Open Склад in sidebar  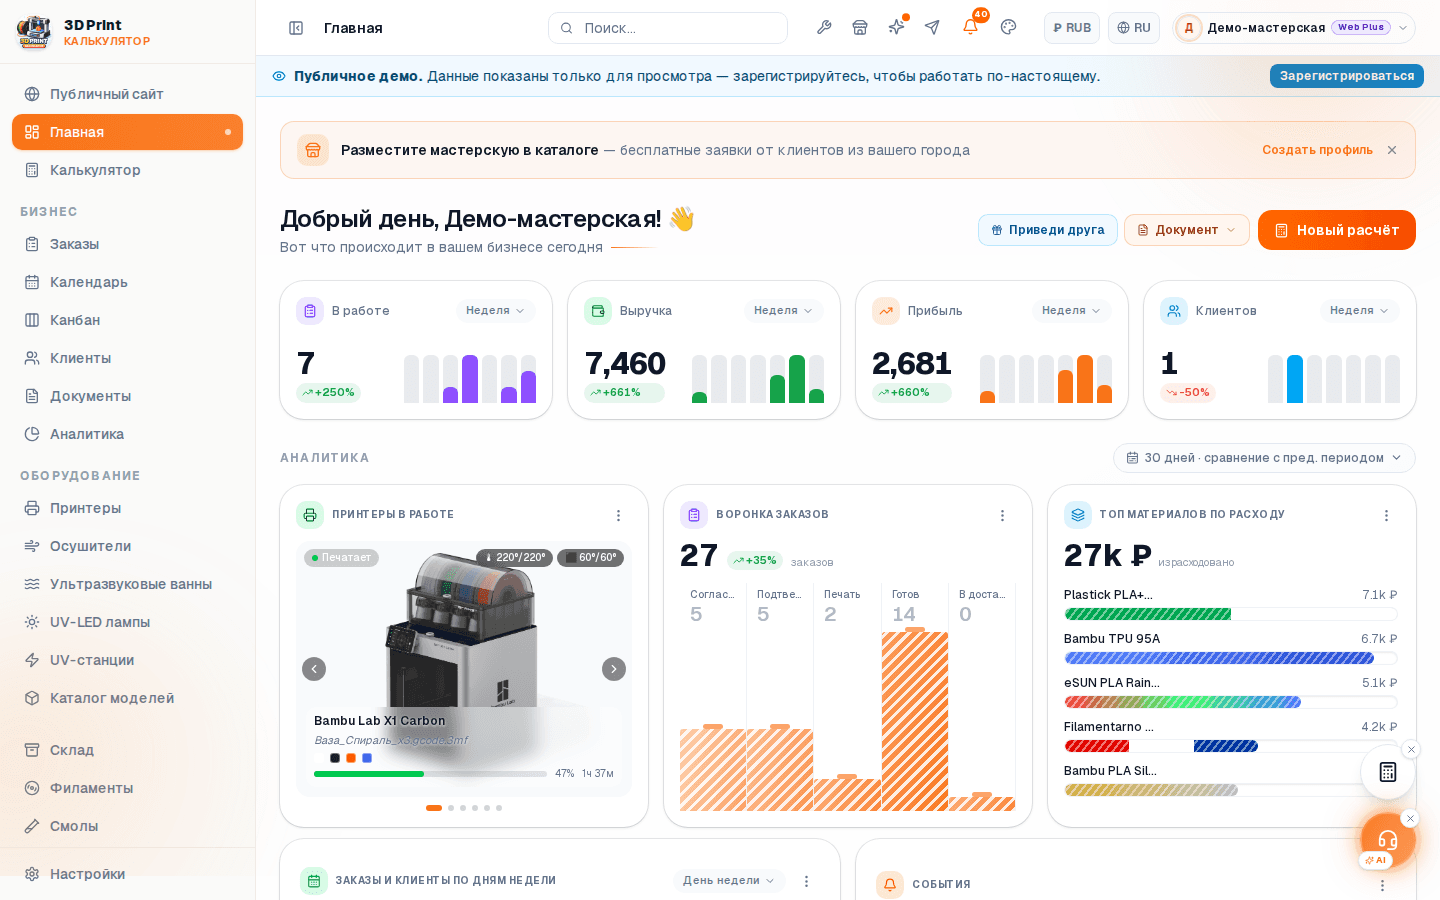pyautogui.click(x=127, y=750)
